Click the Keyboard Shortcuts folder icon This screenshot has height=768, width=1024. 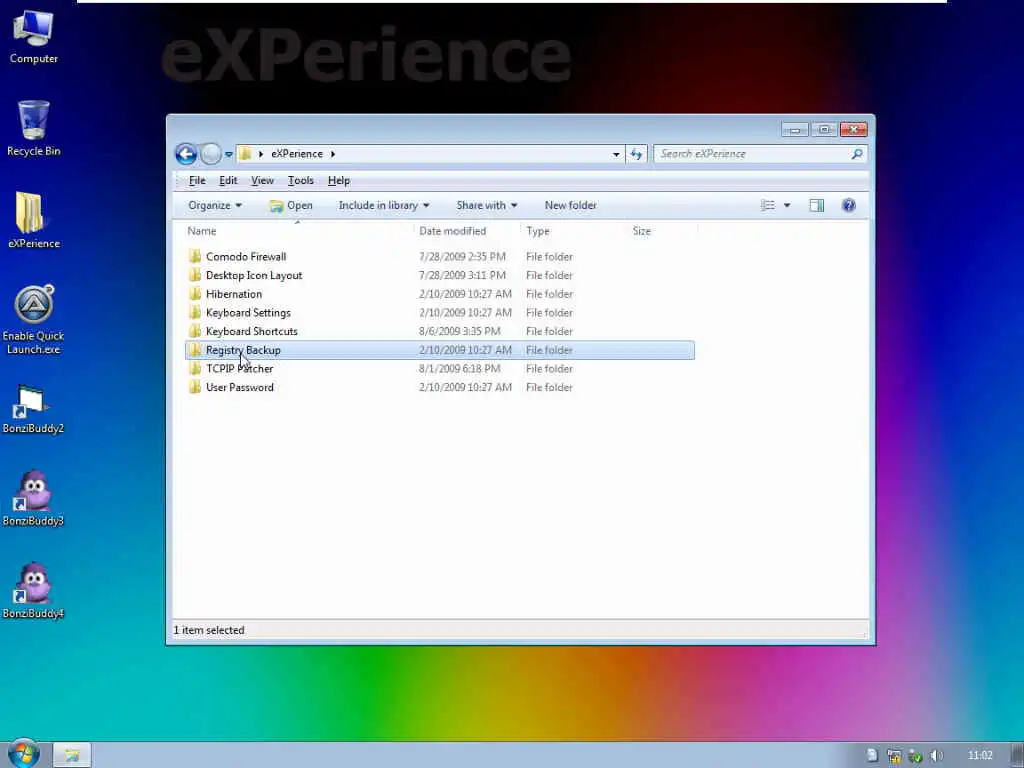195,331
